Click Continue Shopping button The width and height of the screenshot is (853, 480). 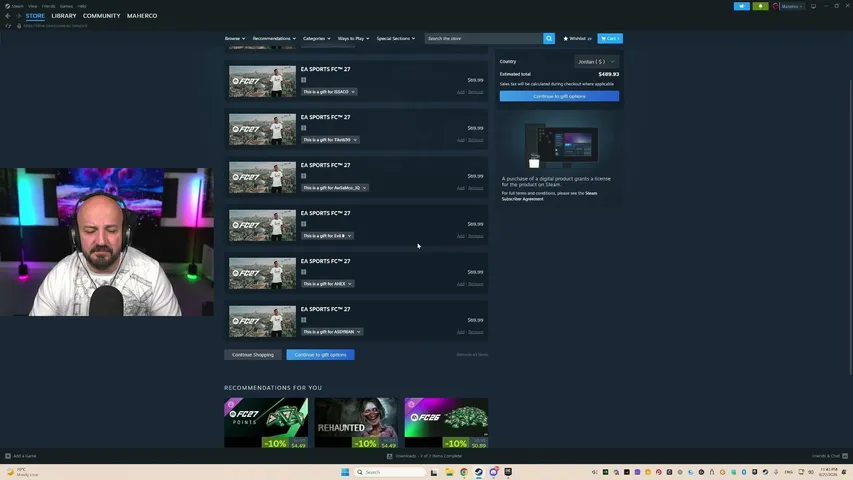click(253, 355)
